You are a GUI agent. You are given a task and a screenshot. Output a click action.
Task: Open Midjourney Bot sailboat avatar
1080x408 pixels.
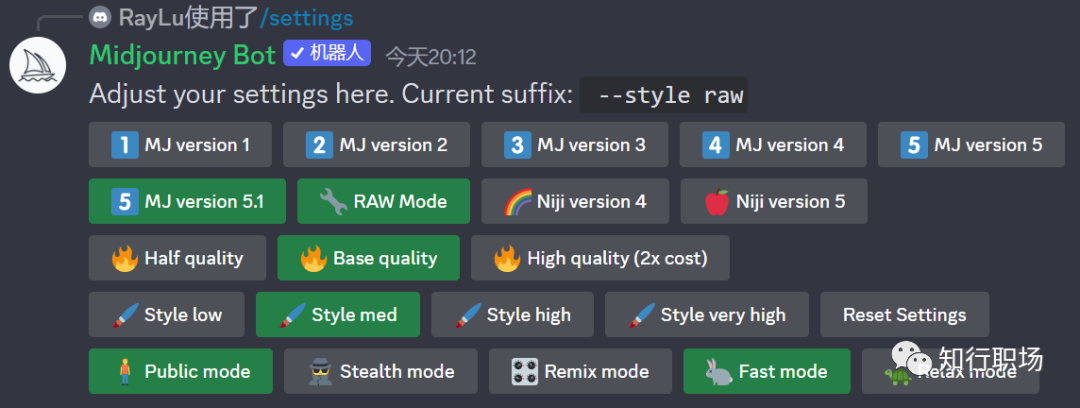(x=37, y=65)
